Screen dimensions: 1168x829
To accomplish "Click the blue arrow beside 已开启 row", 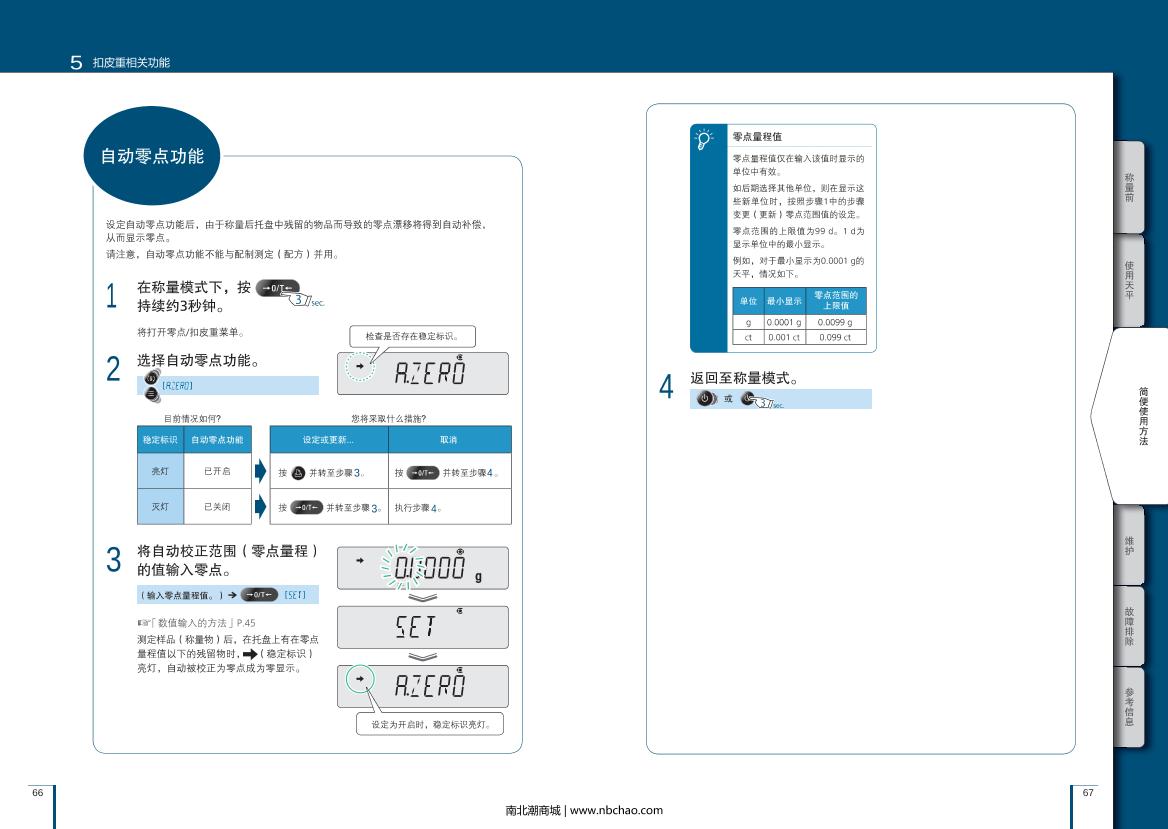I will tap(260, 471).
